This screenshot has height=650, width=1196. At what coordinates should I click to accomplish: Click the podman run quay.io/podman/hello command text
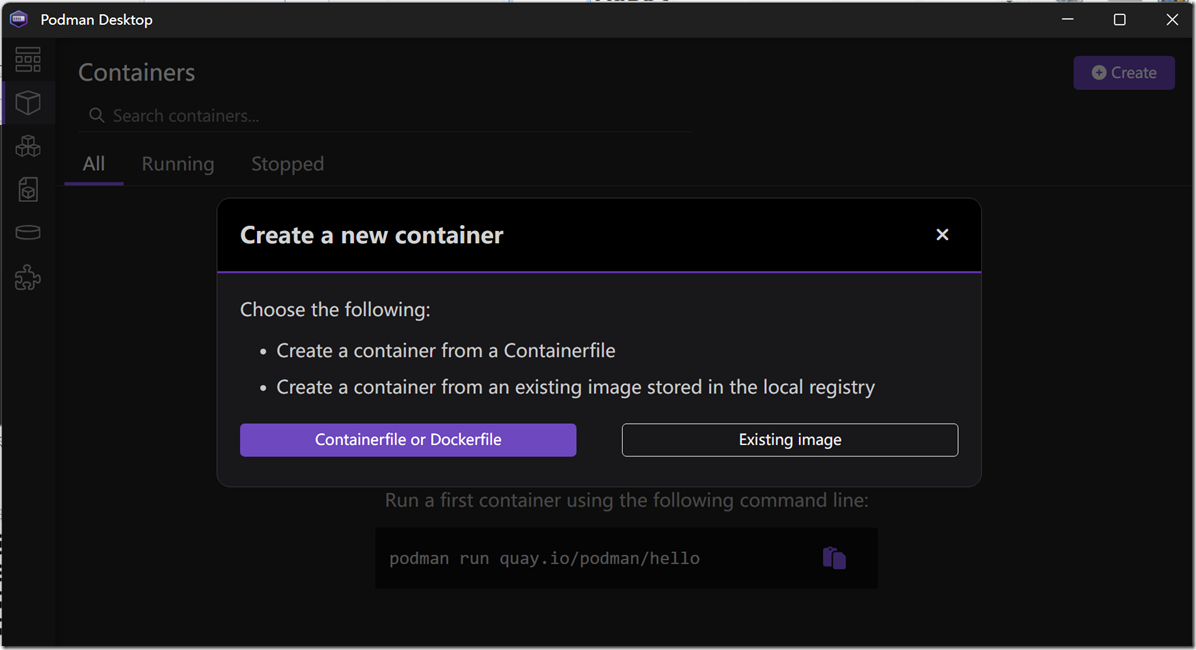tap(544, 558)
